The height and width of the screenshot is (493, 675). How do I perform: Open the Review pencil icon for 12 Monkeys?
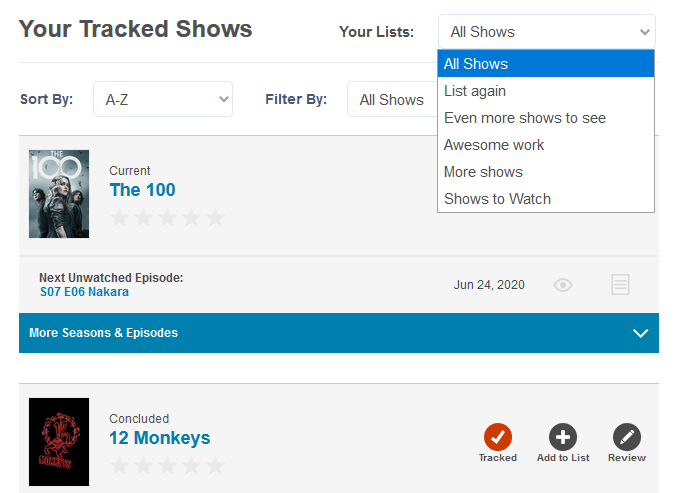pos(627,437)
